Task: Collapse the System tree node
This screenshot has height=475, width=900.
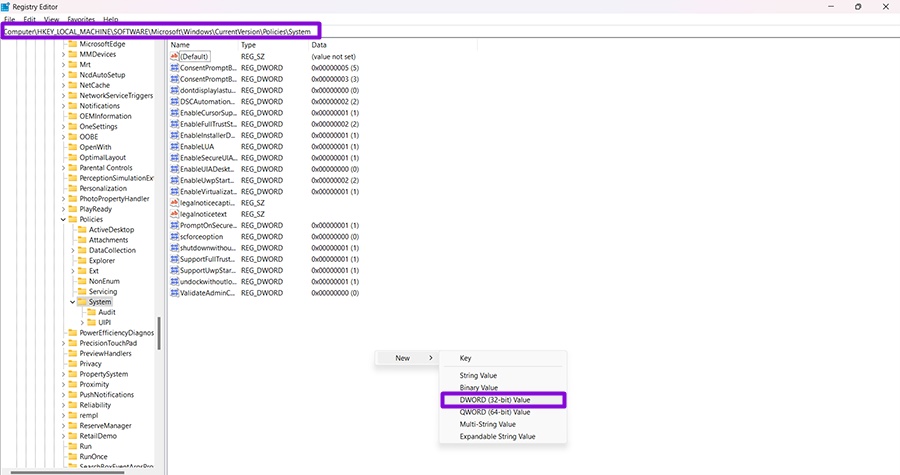Action: pyautogui.click(x=72, y=302)
